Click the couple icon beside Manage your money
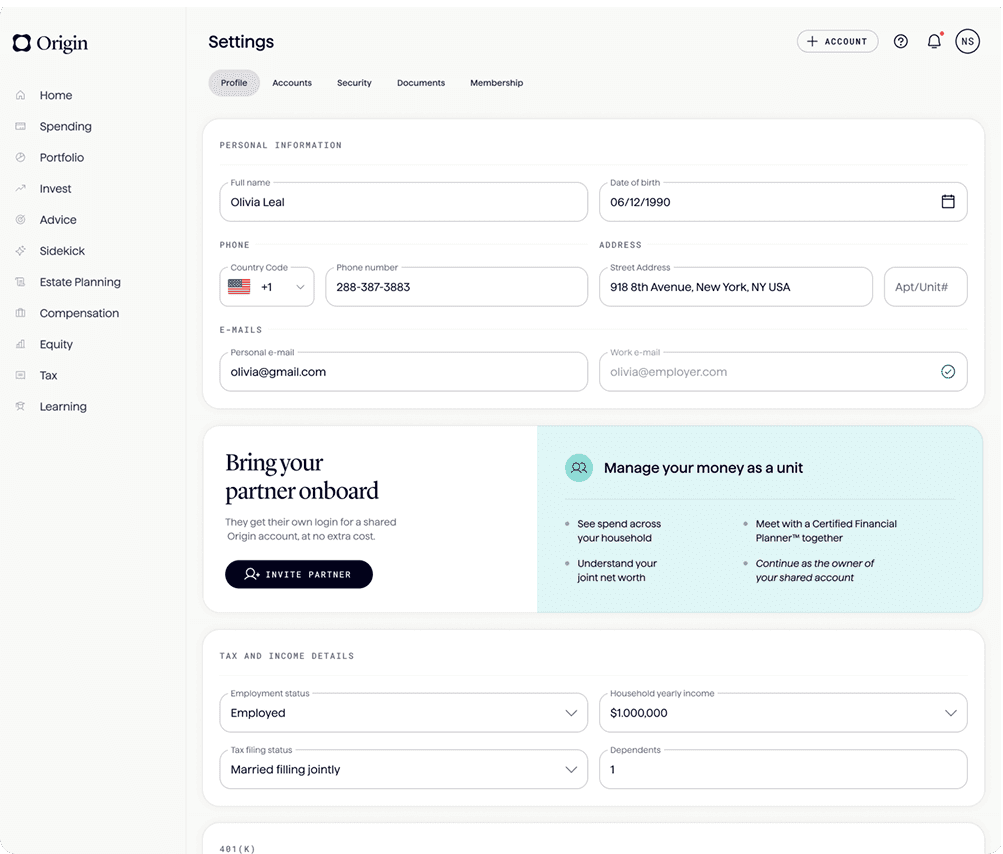Viewport: 1003px width, 854px height. tap(579, 468)
